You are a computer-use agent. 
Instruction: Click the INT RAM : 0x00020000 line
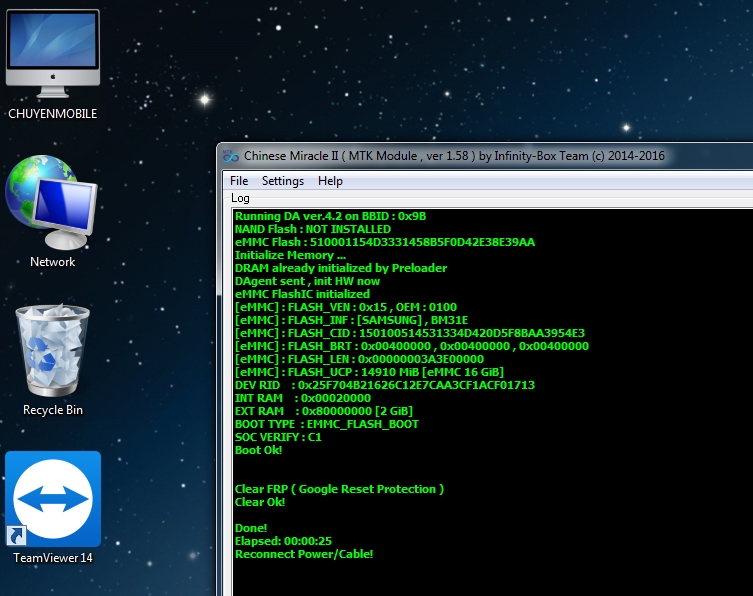(303, 398)
